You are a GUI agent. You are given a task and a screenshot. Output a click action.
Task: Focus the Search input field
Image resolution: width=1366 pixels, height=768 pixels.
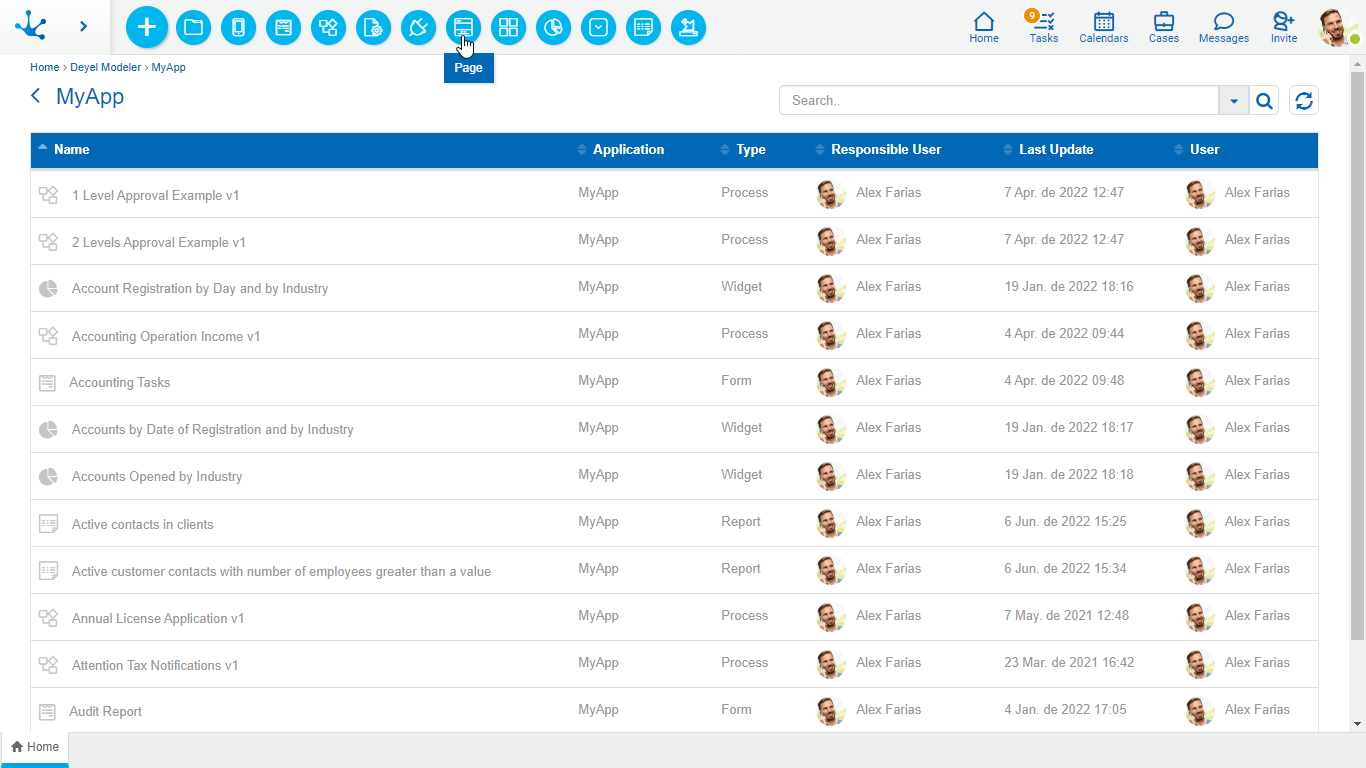click(x=999, y=100)
